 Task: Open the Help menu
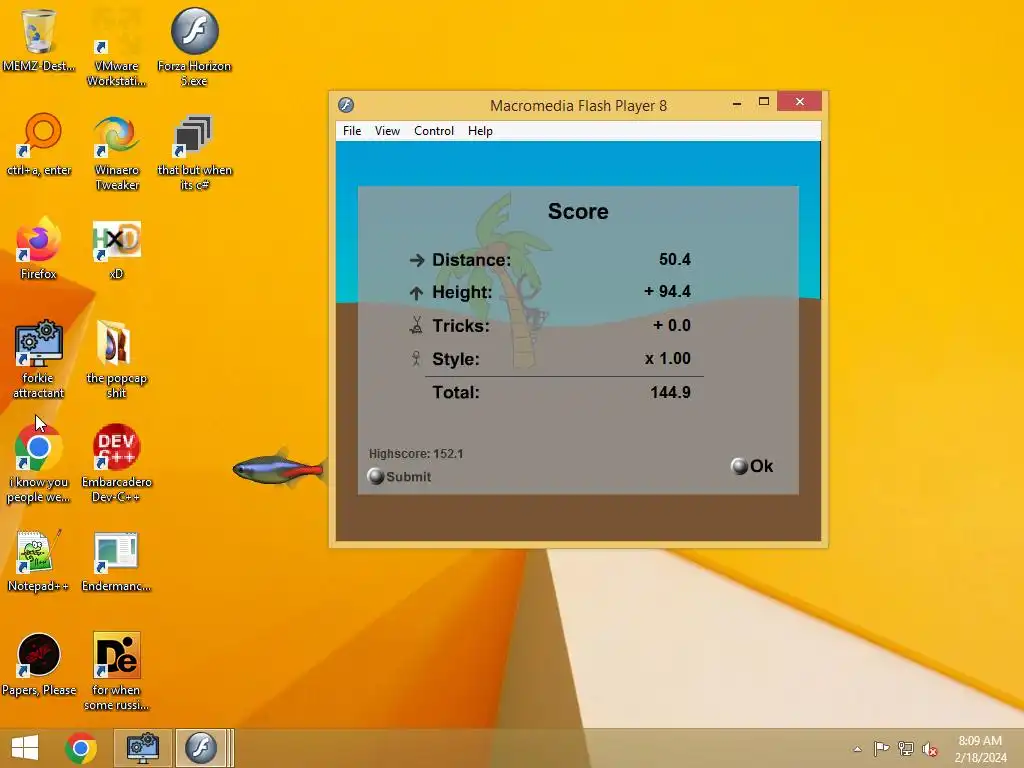480,131
